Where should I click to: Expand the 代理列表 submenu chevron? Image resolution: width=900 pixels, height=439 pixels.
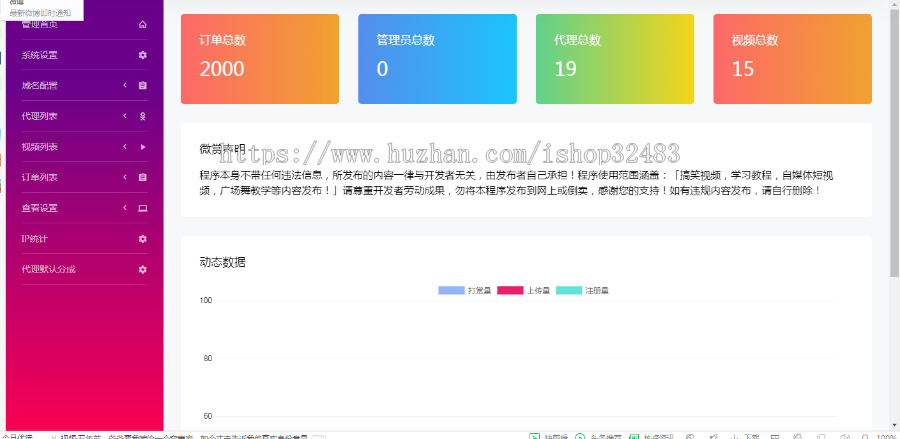point(125,116)
